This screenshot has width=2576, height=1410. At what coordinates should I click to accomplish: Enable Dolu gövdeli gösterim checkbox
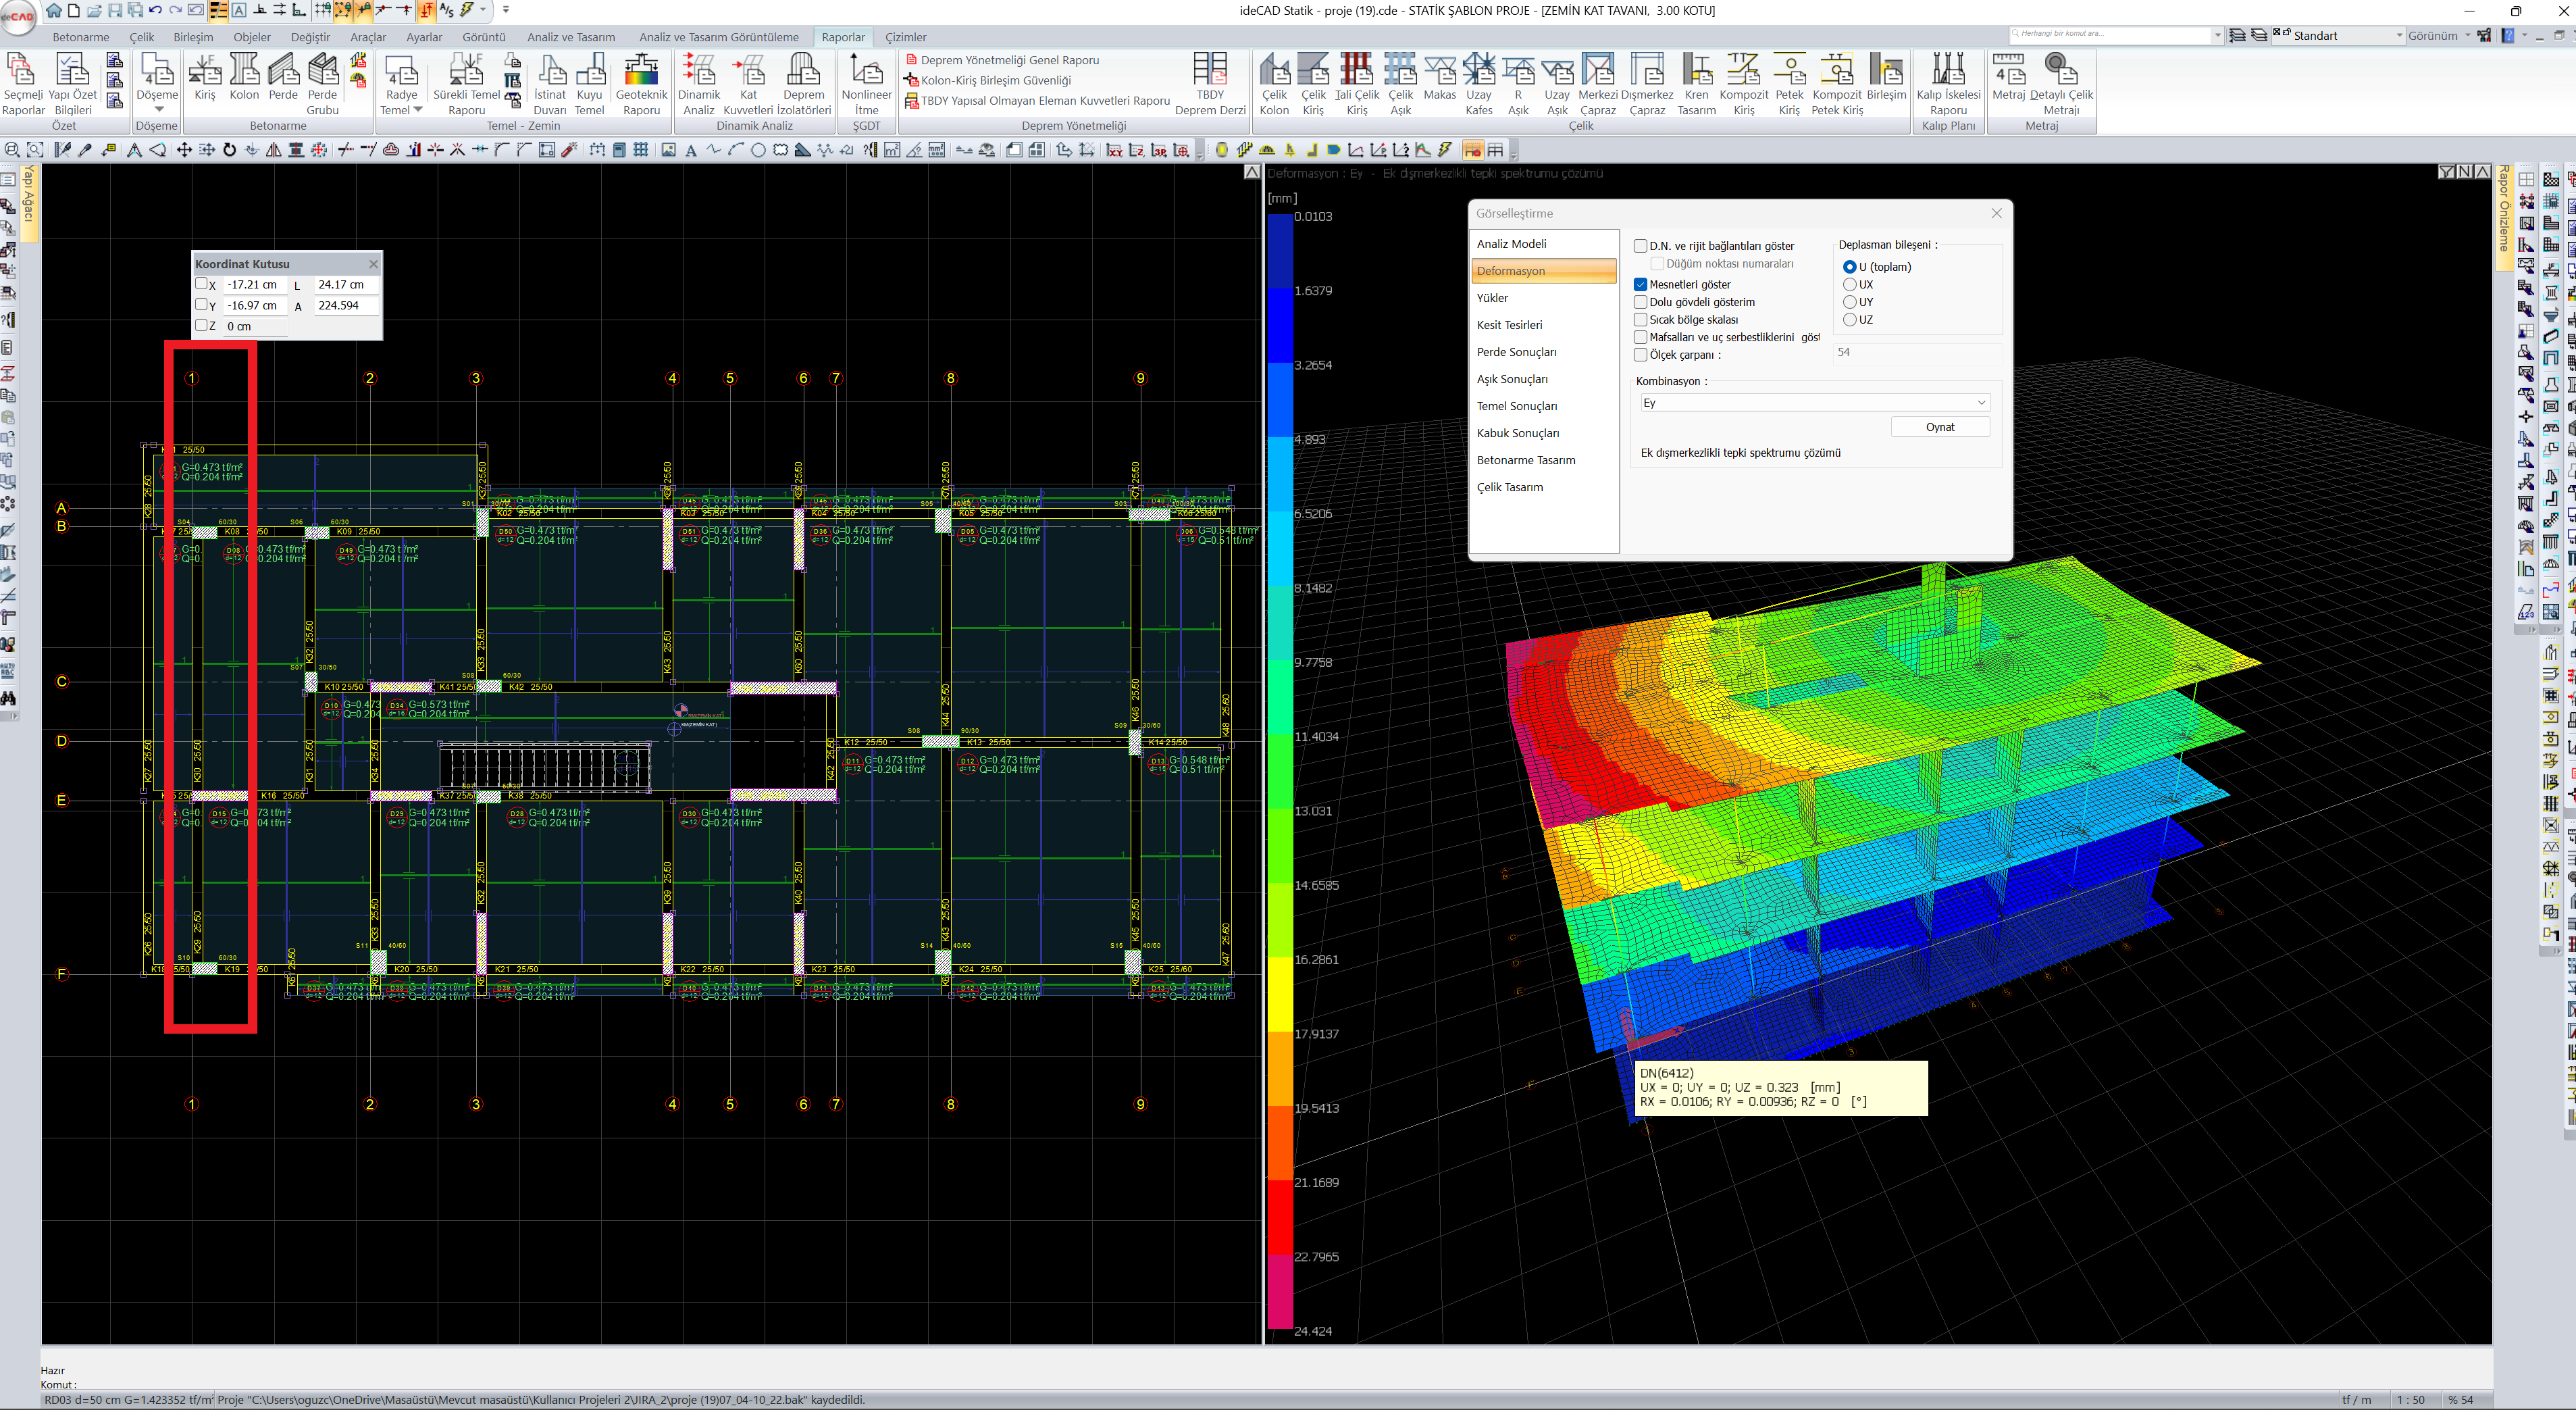pyautogui.click(x=1641, y=302)
